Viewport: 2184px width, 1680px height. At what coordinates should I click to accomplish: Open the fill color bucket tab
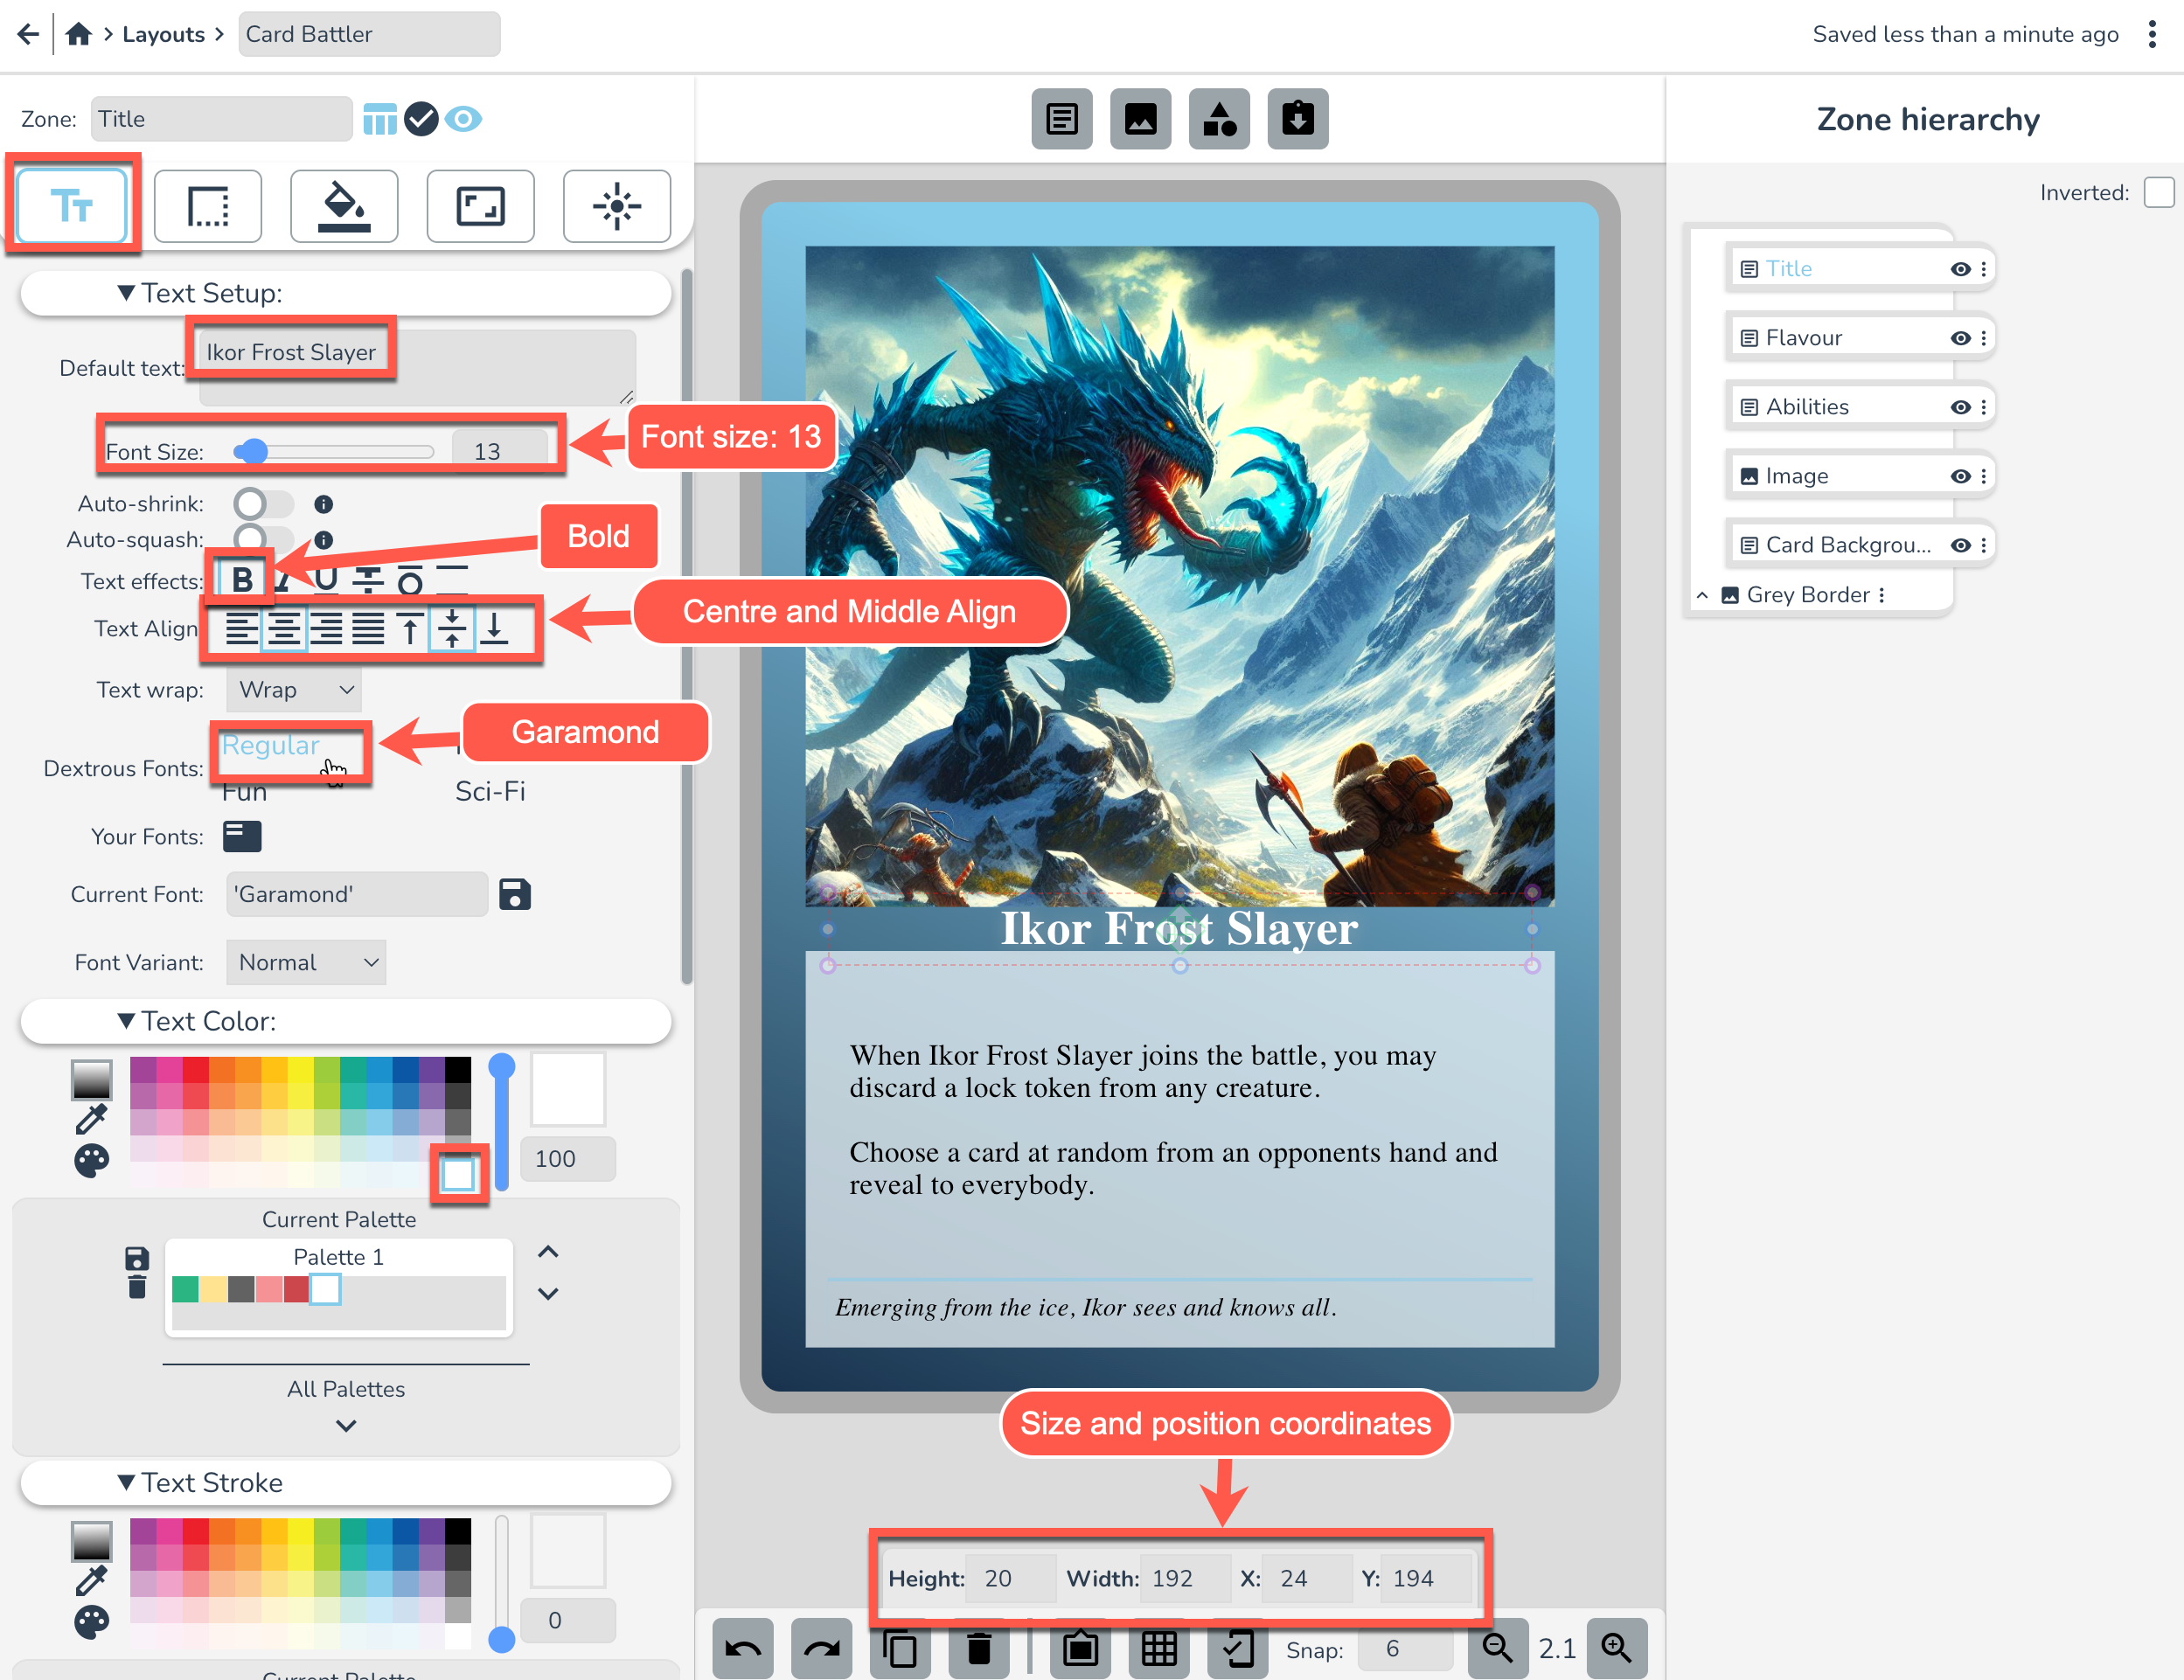[344, 206]
